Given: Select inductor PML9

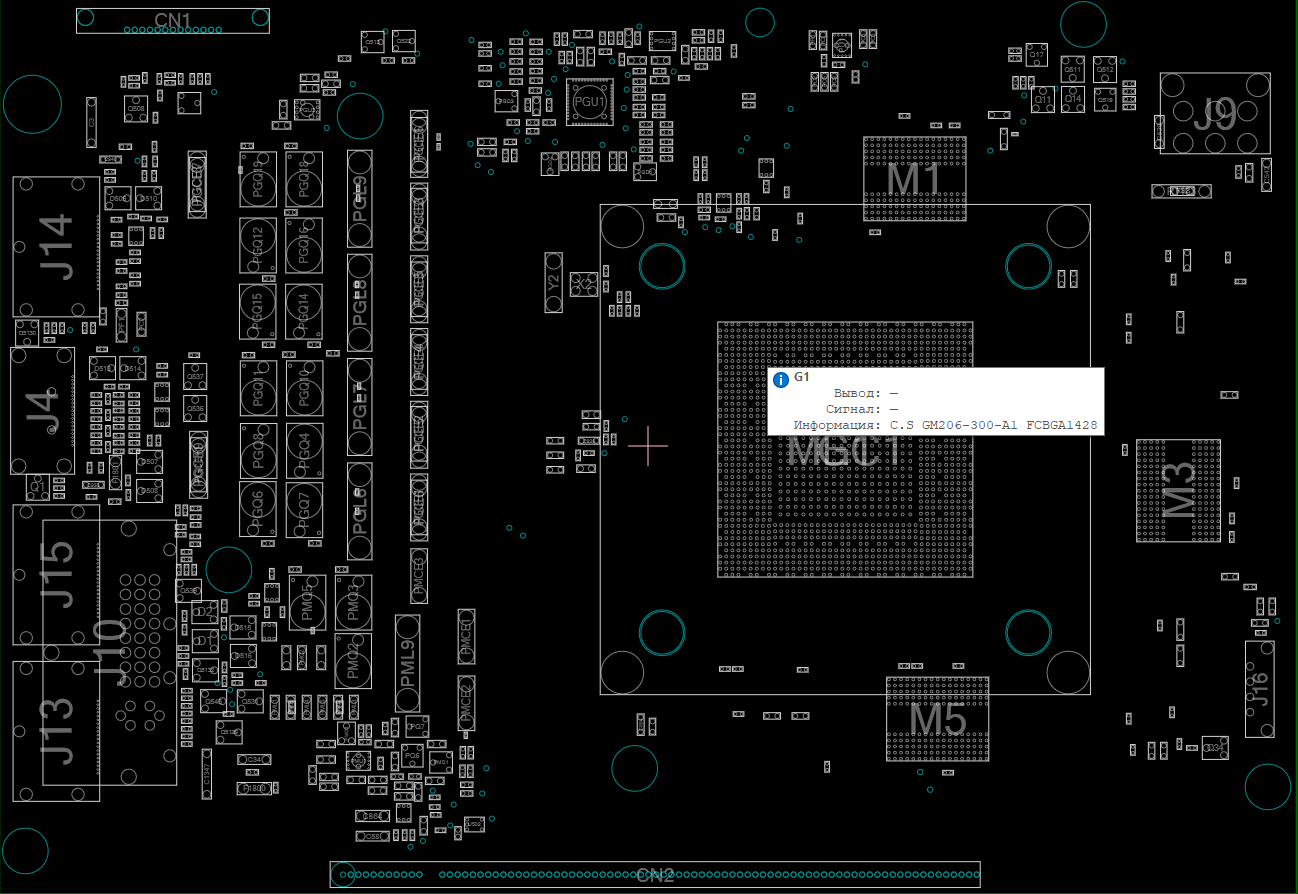Looking at the screenshot, I should (407, 664).
